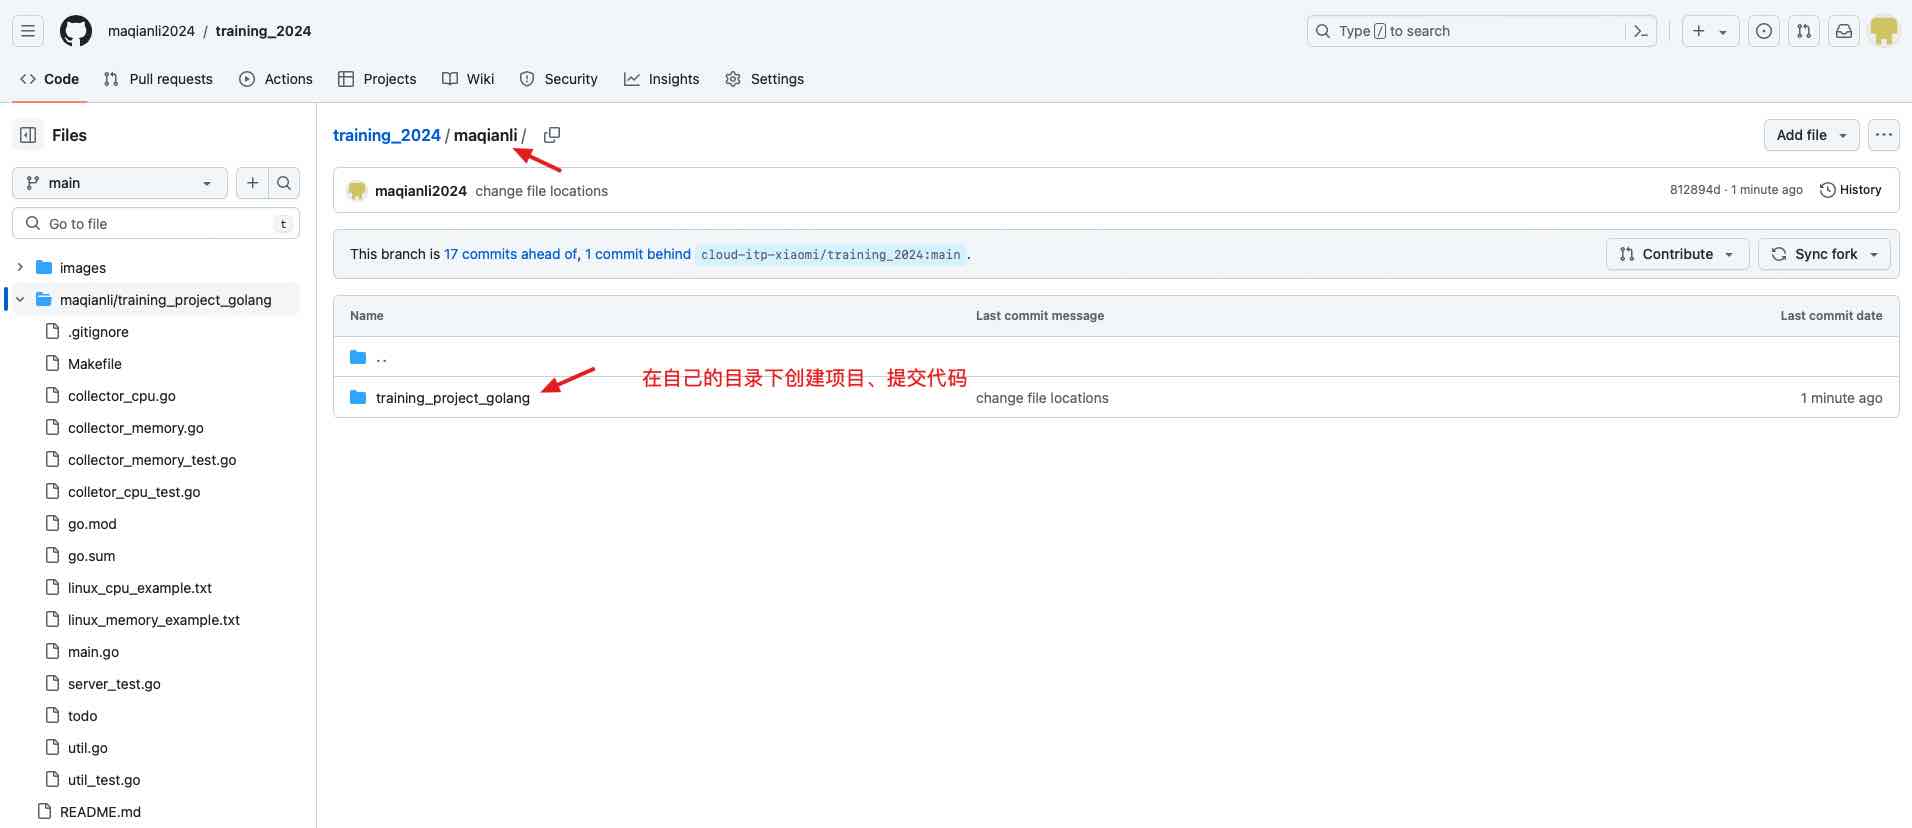Open colletor_cpu_test.go in tree
Viewport: 1912px width, 828px height.
(x=134, y=492)
